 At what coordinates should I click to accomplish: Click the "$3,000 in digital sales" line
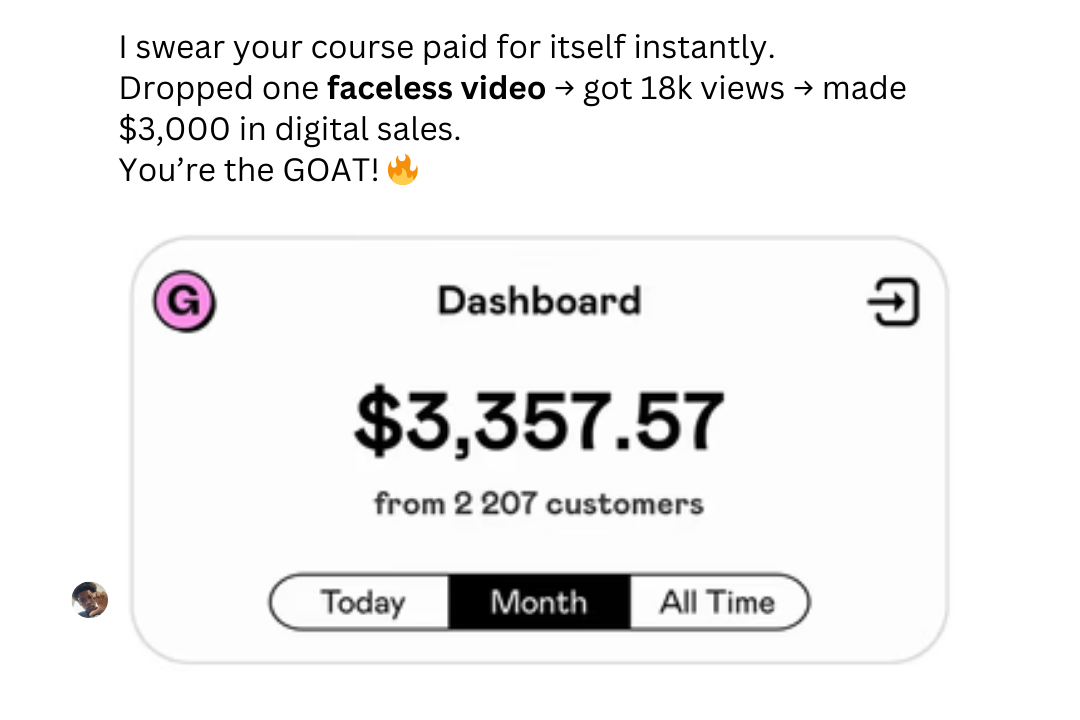290,130
